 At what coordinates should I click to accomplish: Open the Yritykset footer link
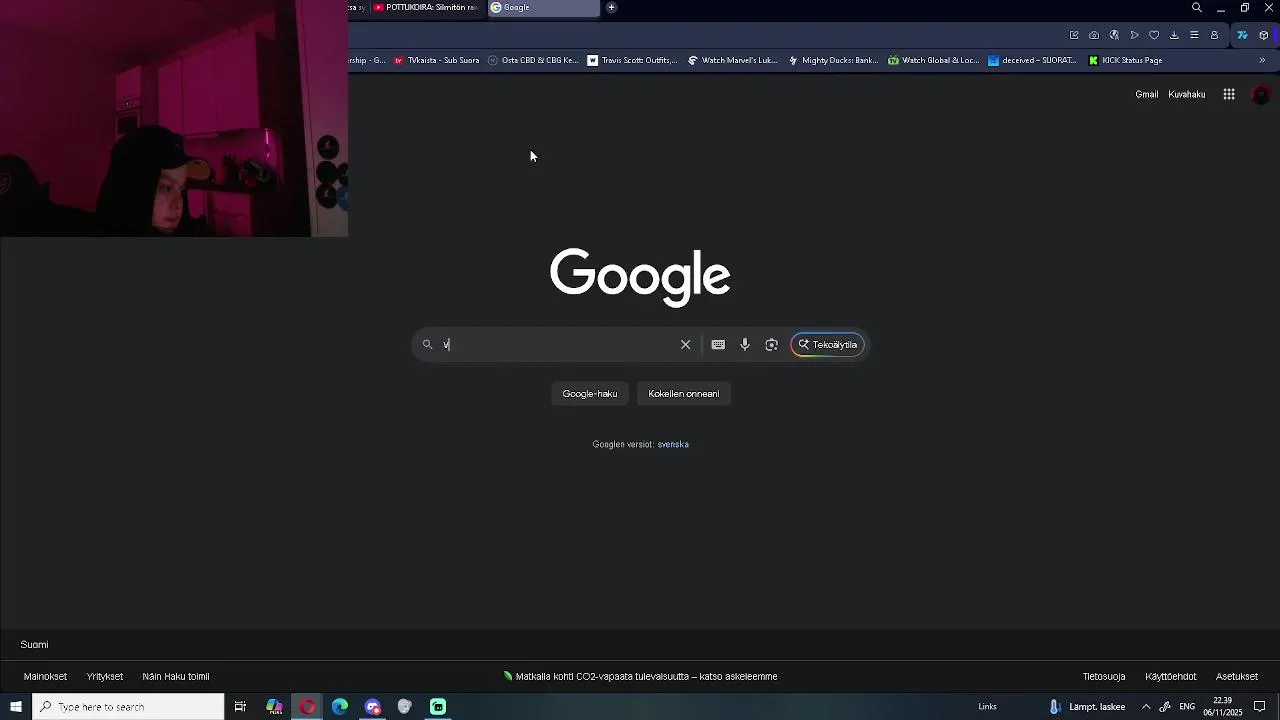coord(105,676)
